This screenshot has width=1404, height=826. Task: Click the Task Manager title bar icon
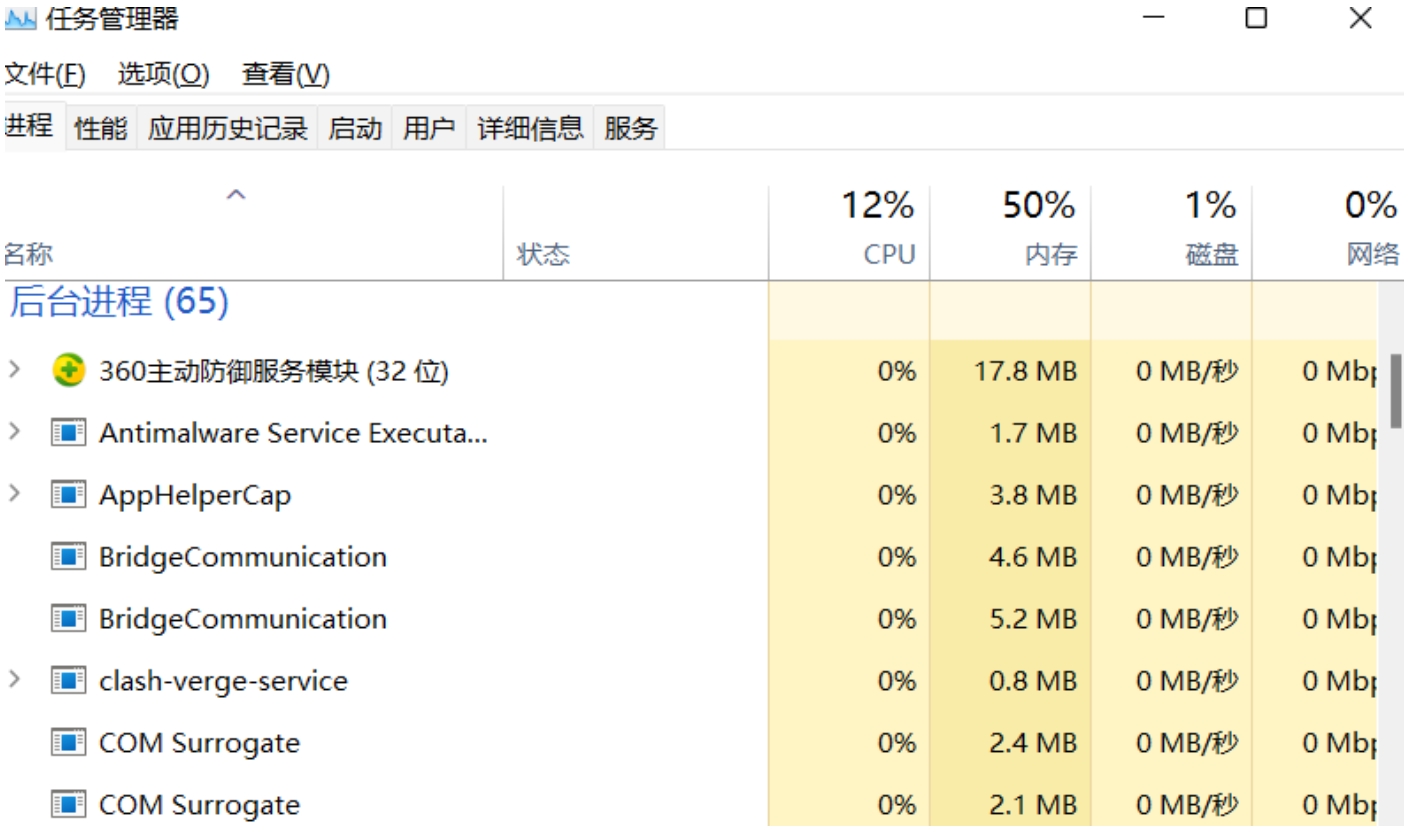tap(20, 18)
